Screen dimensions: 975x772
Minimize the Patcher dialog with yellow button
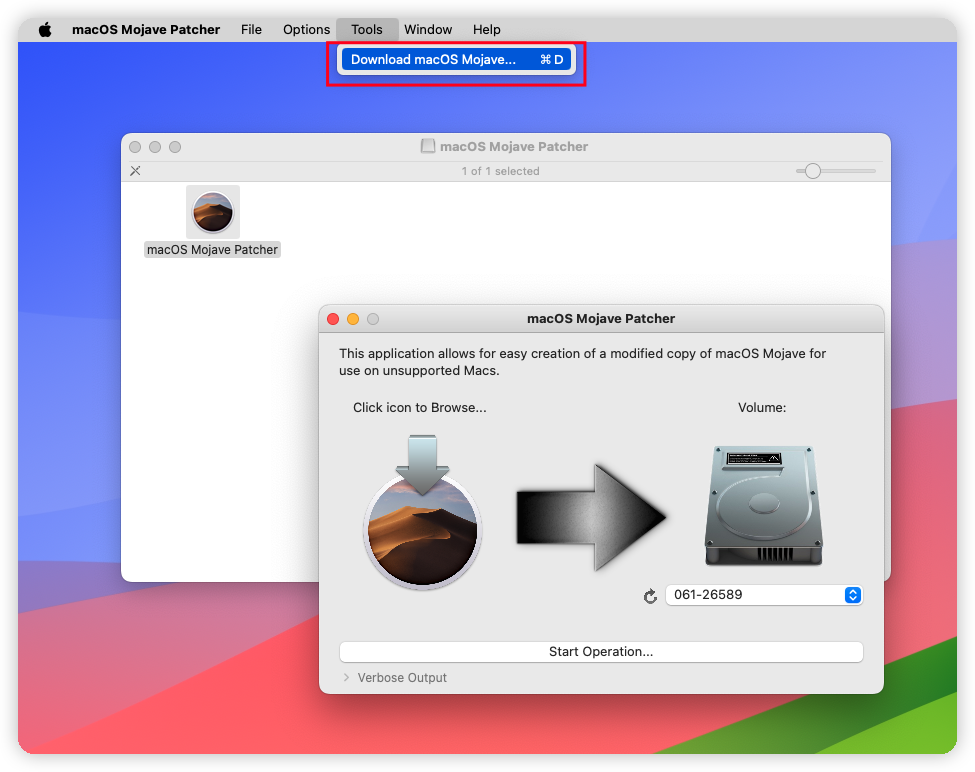(x=353, y=319)
